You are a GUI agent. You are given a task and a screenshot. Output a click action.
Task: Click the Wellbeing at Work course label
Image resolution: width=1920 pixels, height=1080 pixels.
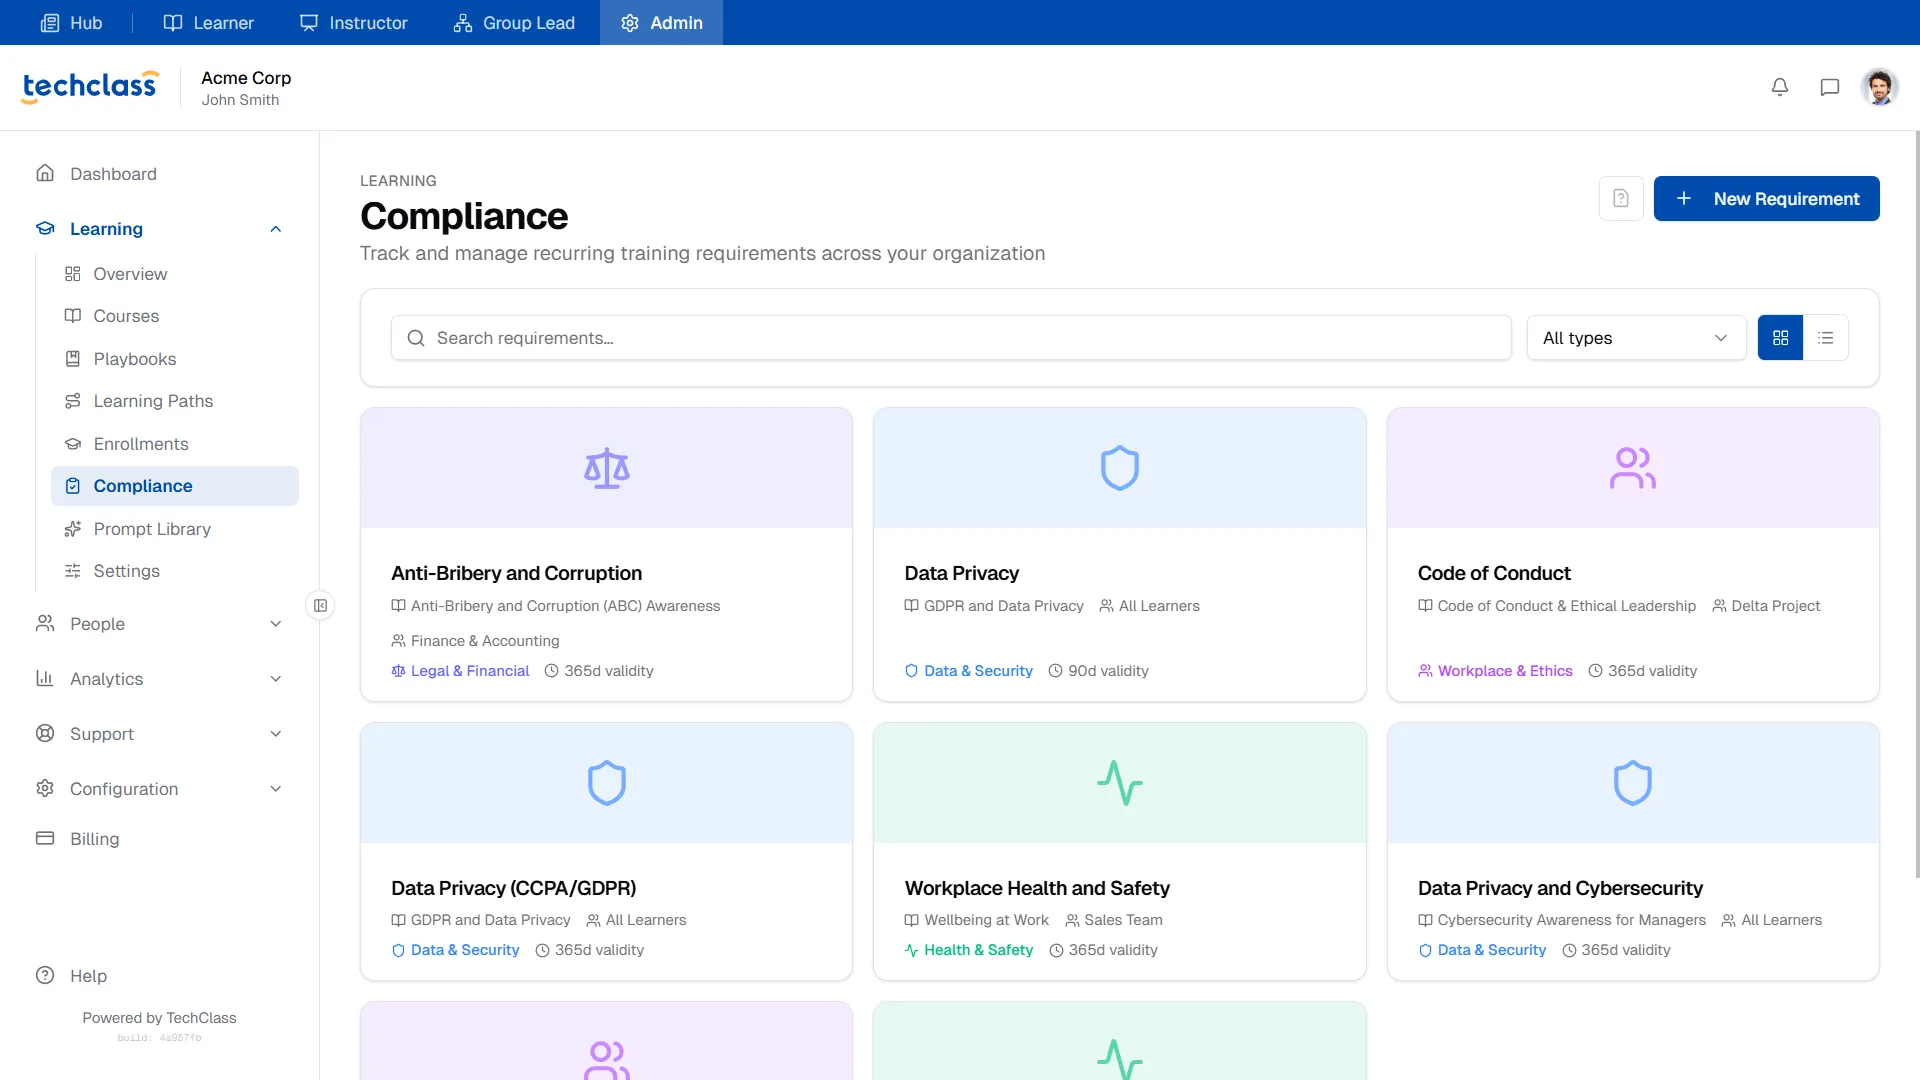point(976,920)
